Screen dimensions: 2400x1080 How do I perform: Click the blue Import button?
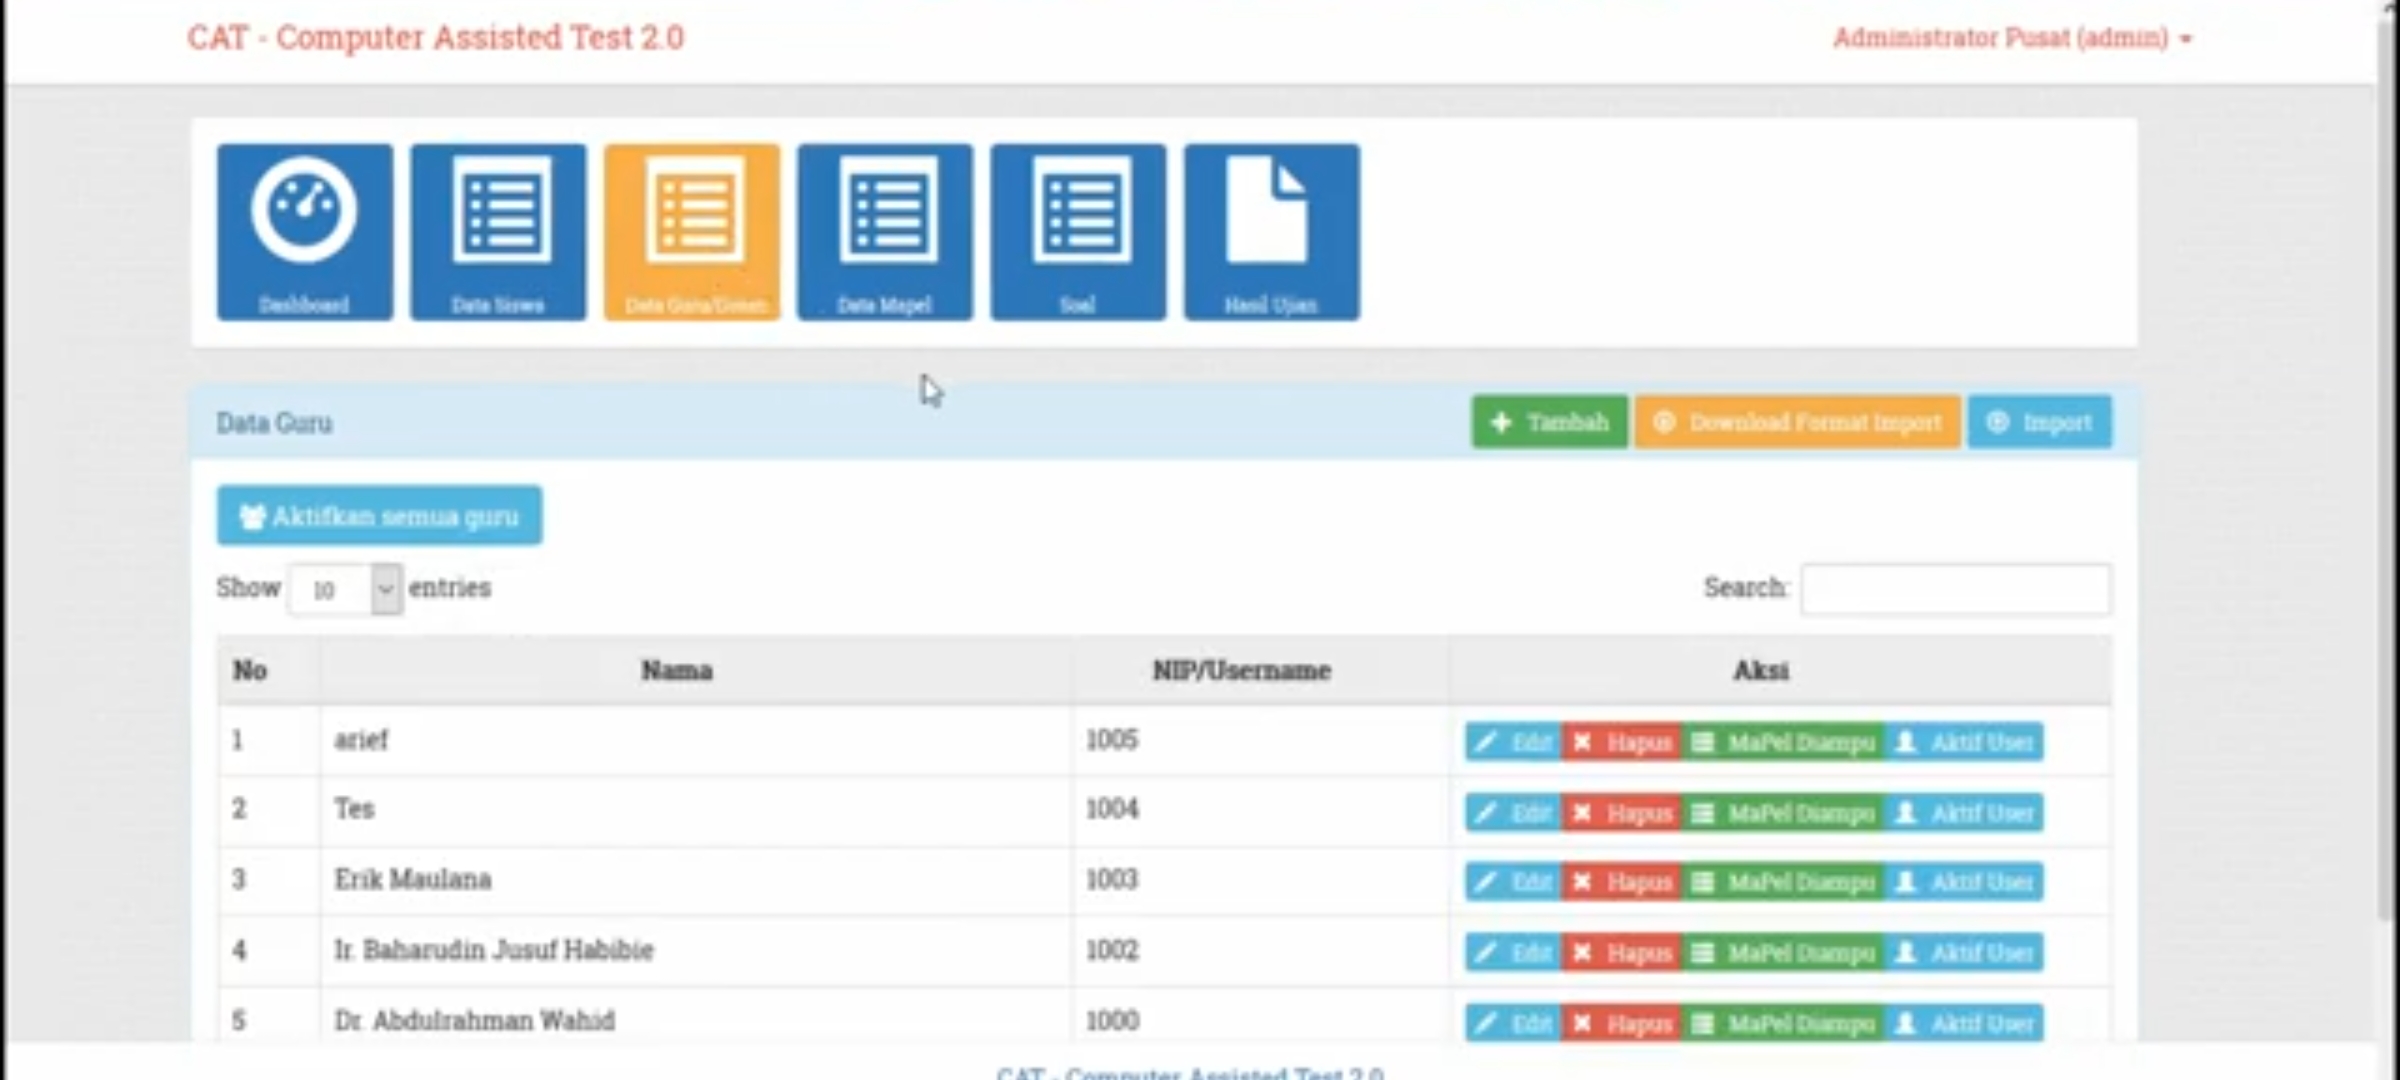pyautogui.click(x=2039, y=422)
